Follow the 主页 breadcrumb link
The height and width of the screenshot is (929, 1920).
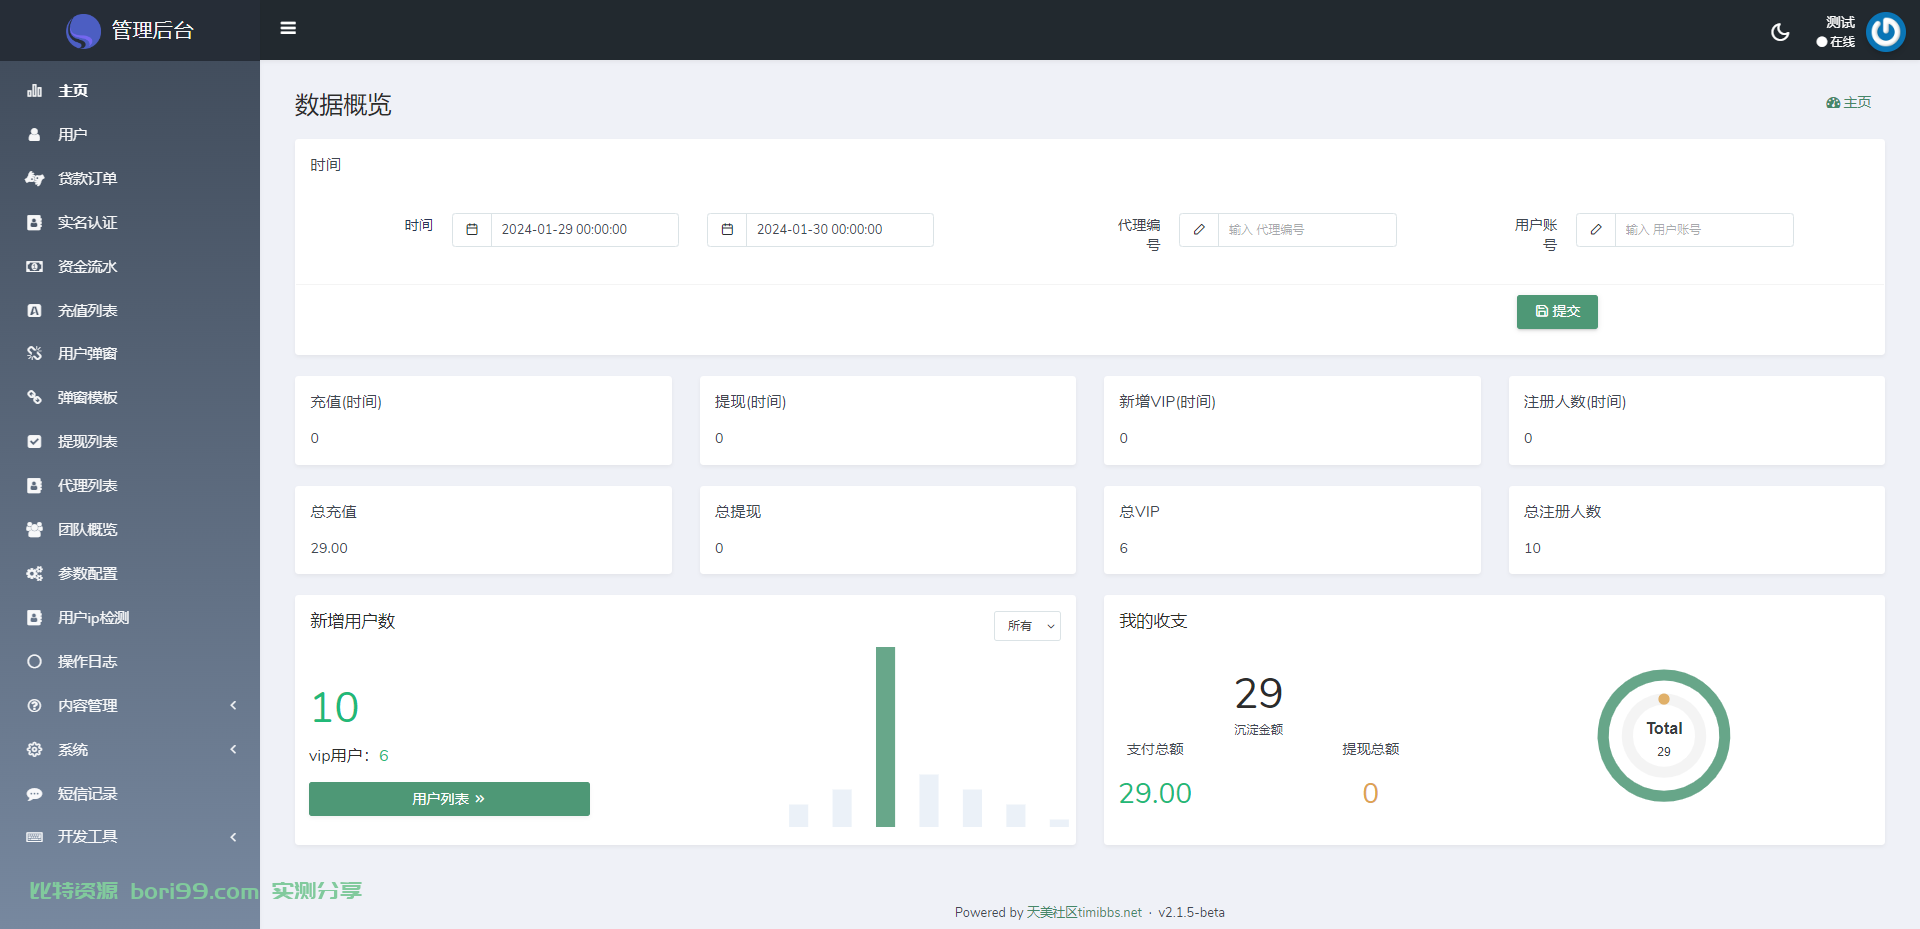pyautogui.click(x=1849, y=103)
